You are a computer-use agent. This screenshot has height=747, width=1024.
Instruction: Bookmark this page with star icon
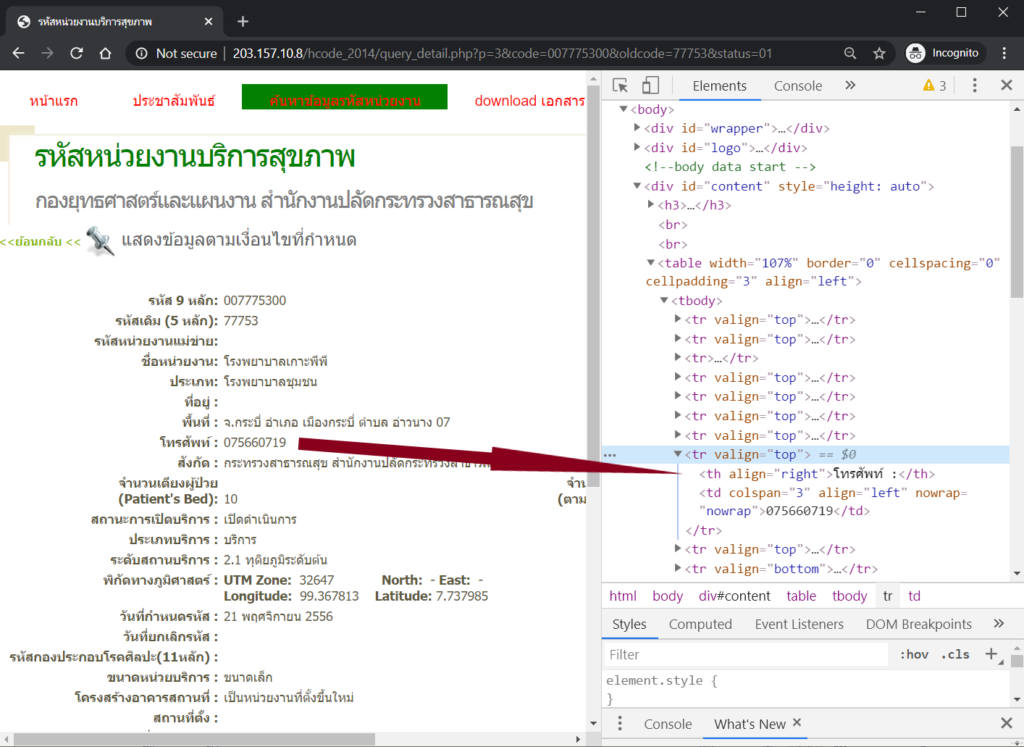[x=879, y=53]
